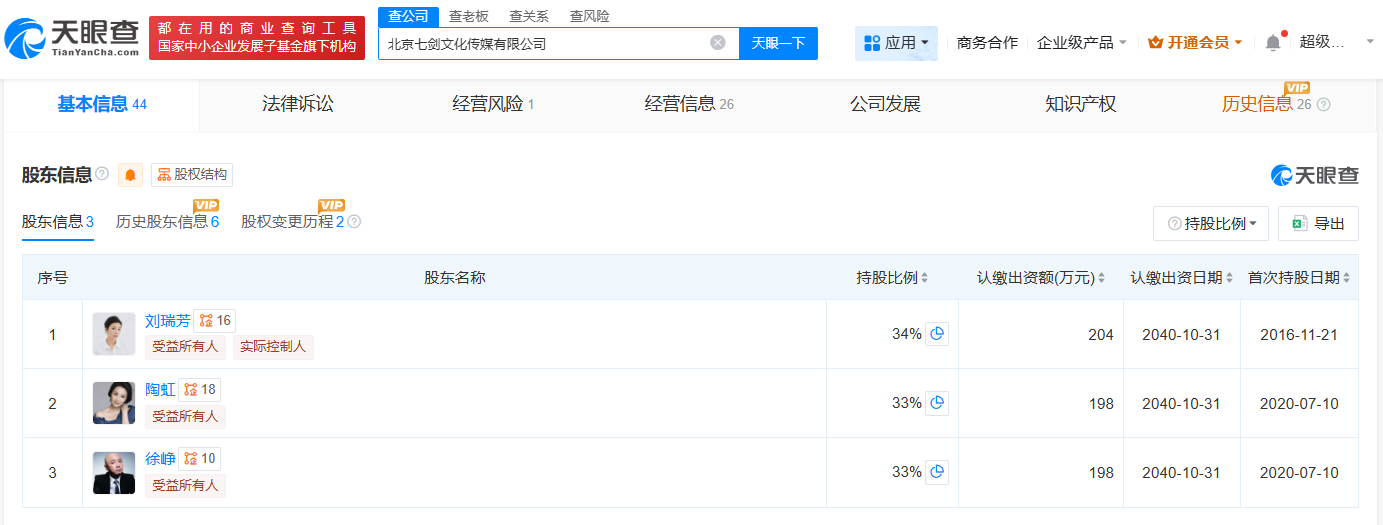Export data with the 导出 button
Image resolution: width=1383 pixels, height=525 pixels.
point(1318,224)
